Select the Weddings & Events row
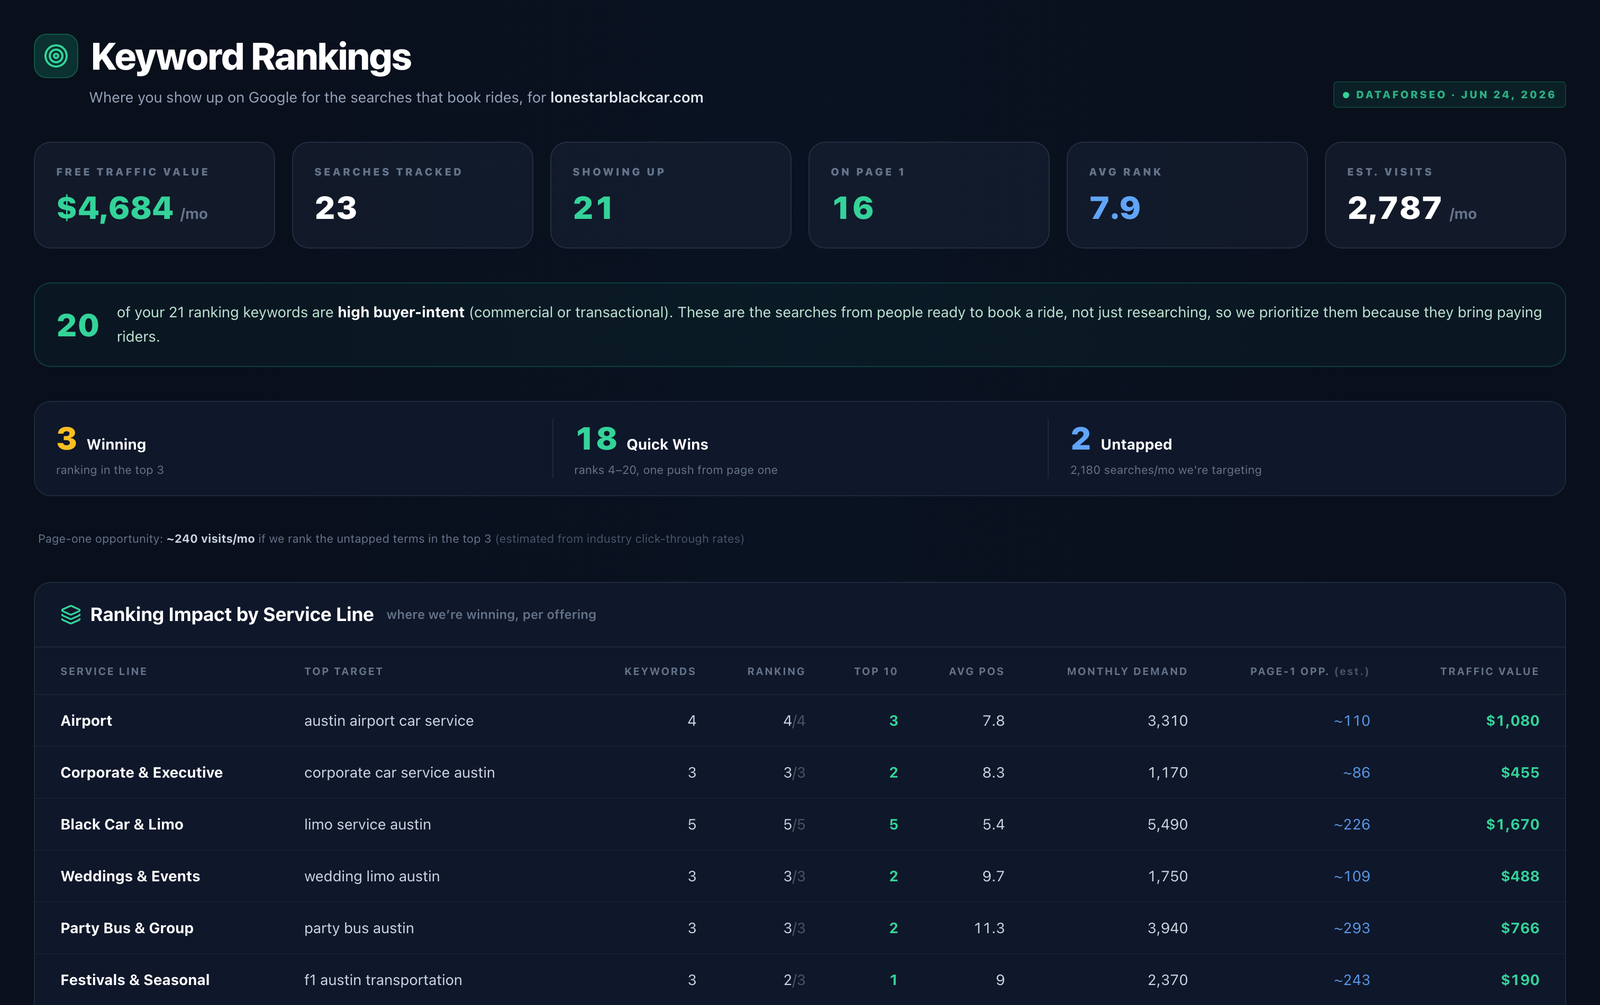The height and width of the screenshot is (1005, 1600). click(x=800, y=877)
